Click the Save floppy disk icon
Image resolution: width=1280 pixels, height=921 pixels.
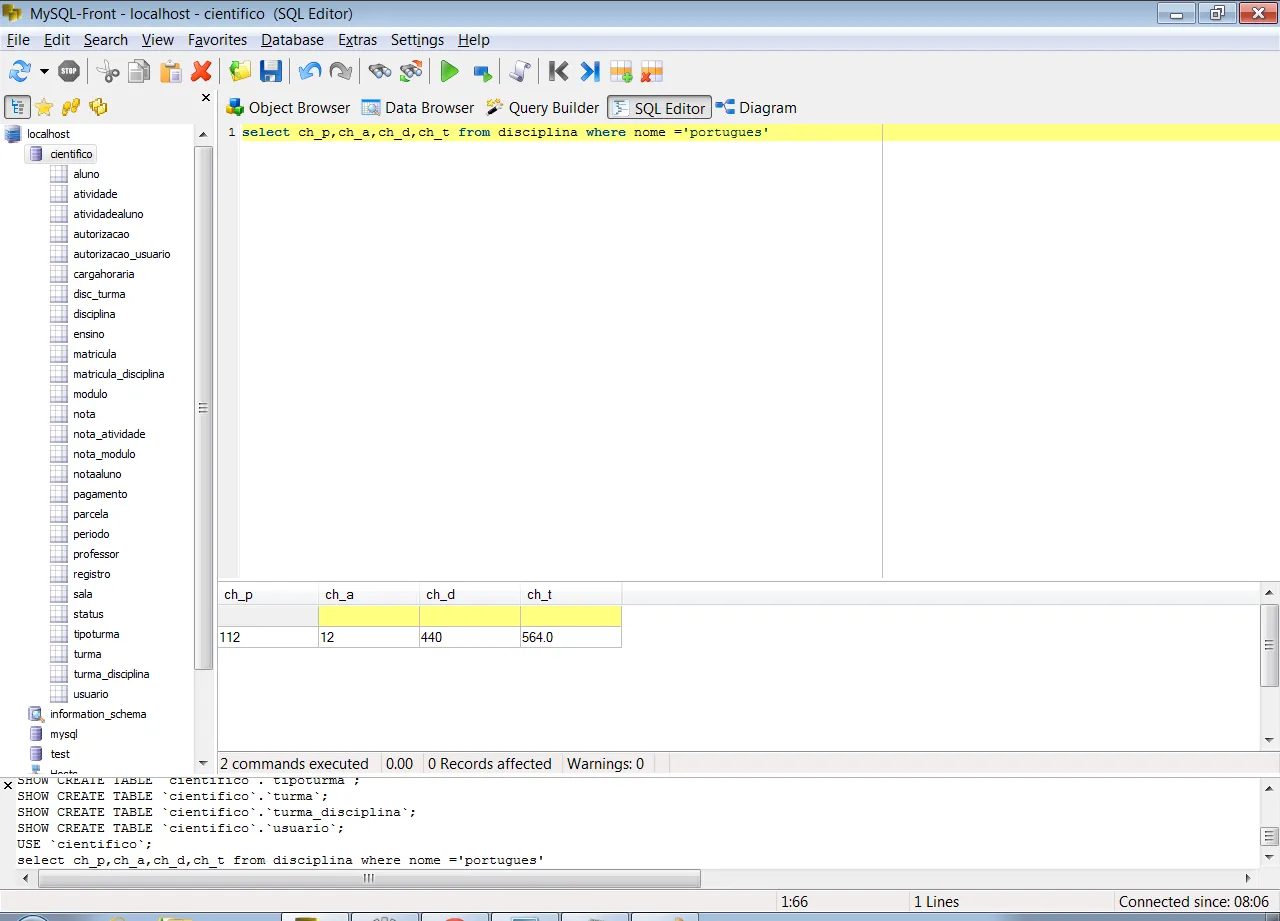point(271,72)
